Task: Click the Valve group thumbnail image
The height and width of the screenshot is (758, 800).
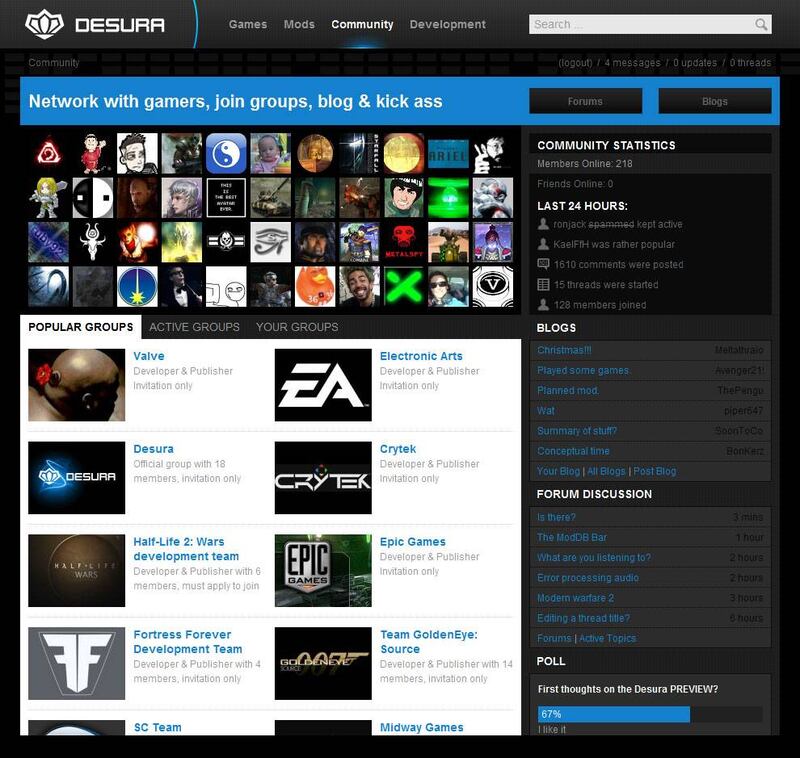Action: point(77,385)
